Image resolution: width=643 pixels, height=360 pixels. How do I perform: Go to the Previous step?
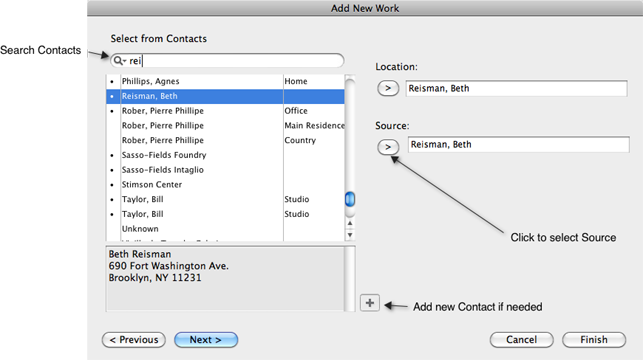(x=134, y=339)
